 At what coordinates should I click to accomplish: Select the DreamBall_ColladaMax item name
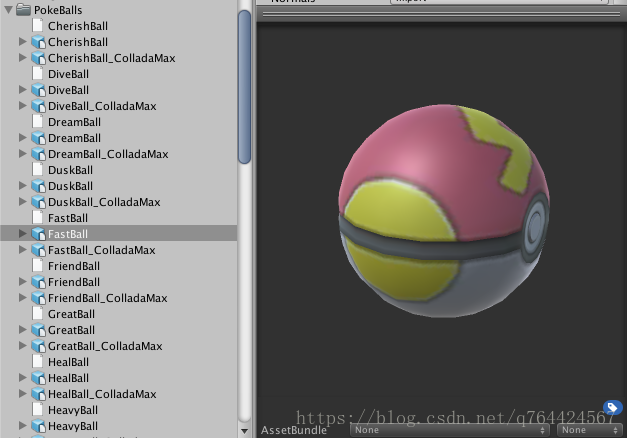(108, 154)
